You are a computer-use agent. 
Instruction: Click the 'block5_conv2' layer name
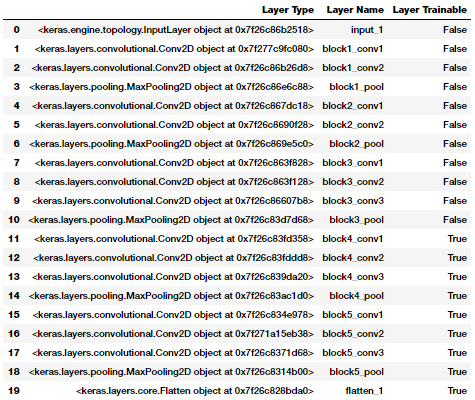(x=353, y=334)
